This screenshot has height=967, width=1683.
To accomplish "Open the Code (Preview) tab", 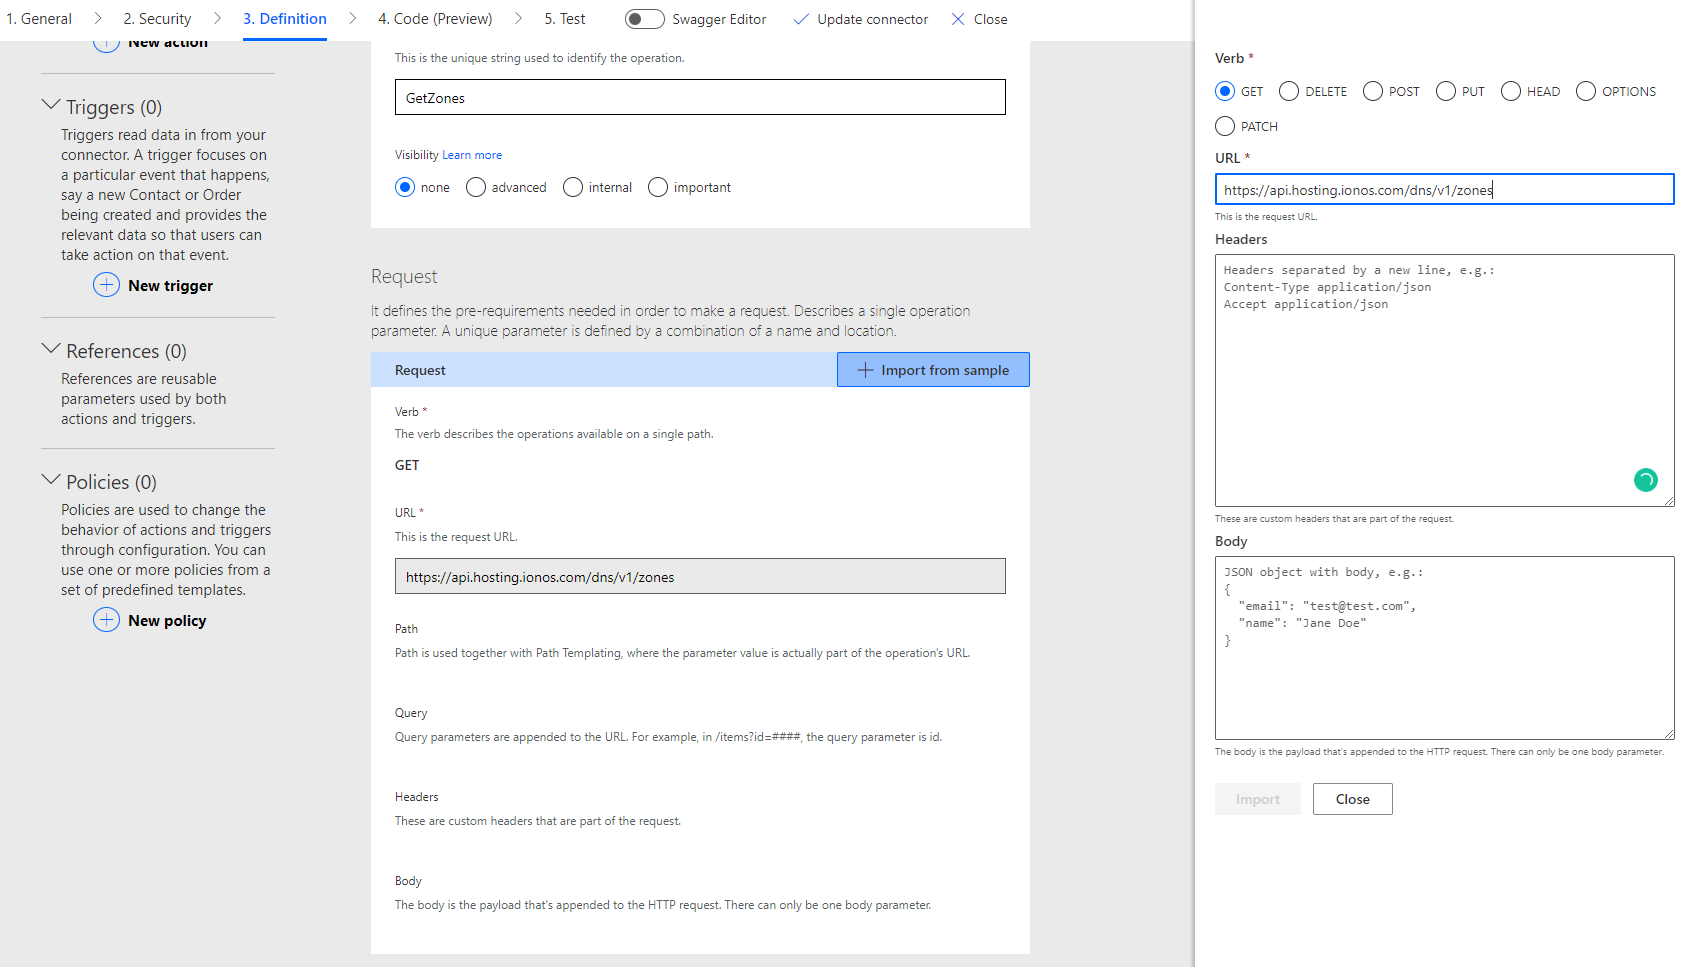I will (x=434, y=18).
